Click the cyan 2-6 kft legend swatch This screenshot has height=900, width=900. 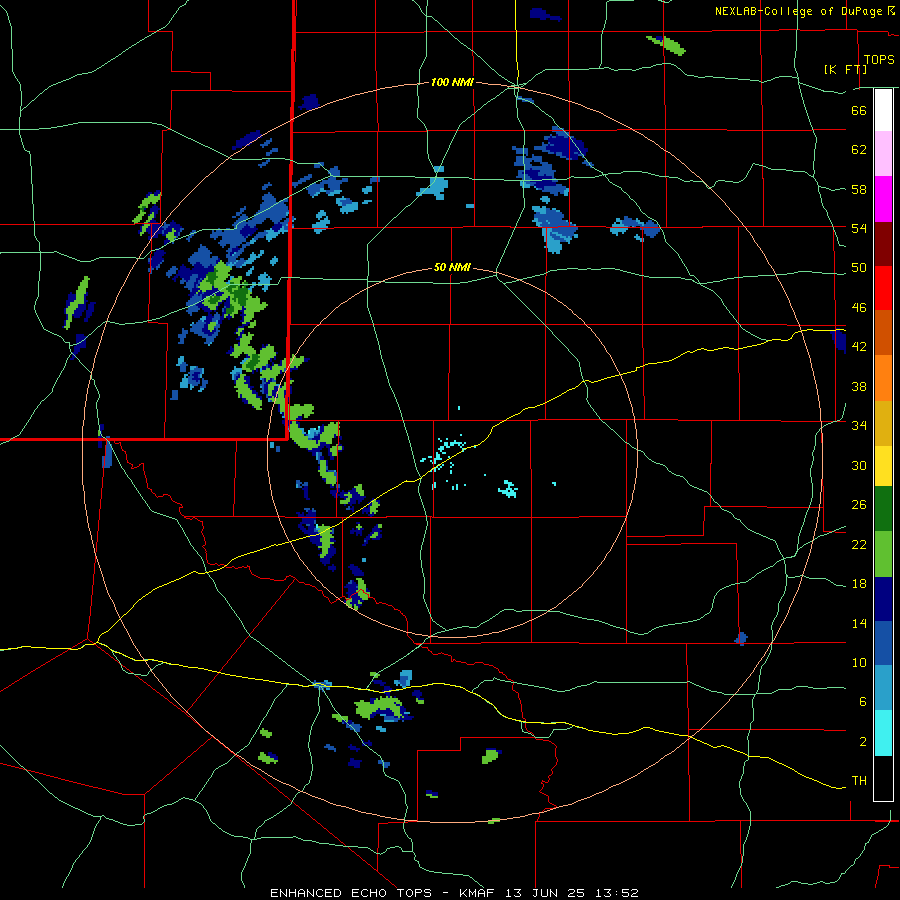coord(883,733)
